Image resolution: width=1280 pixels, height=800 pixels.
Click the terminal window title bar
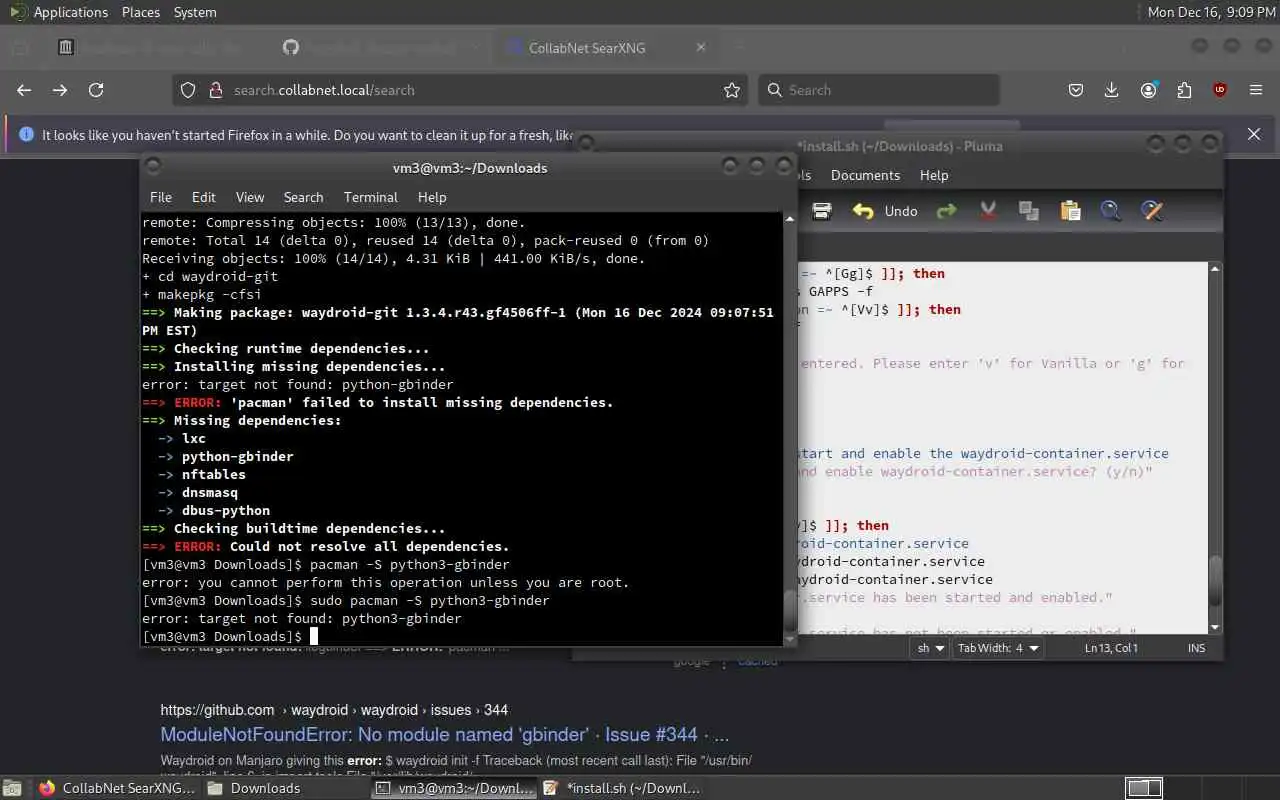470,168
